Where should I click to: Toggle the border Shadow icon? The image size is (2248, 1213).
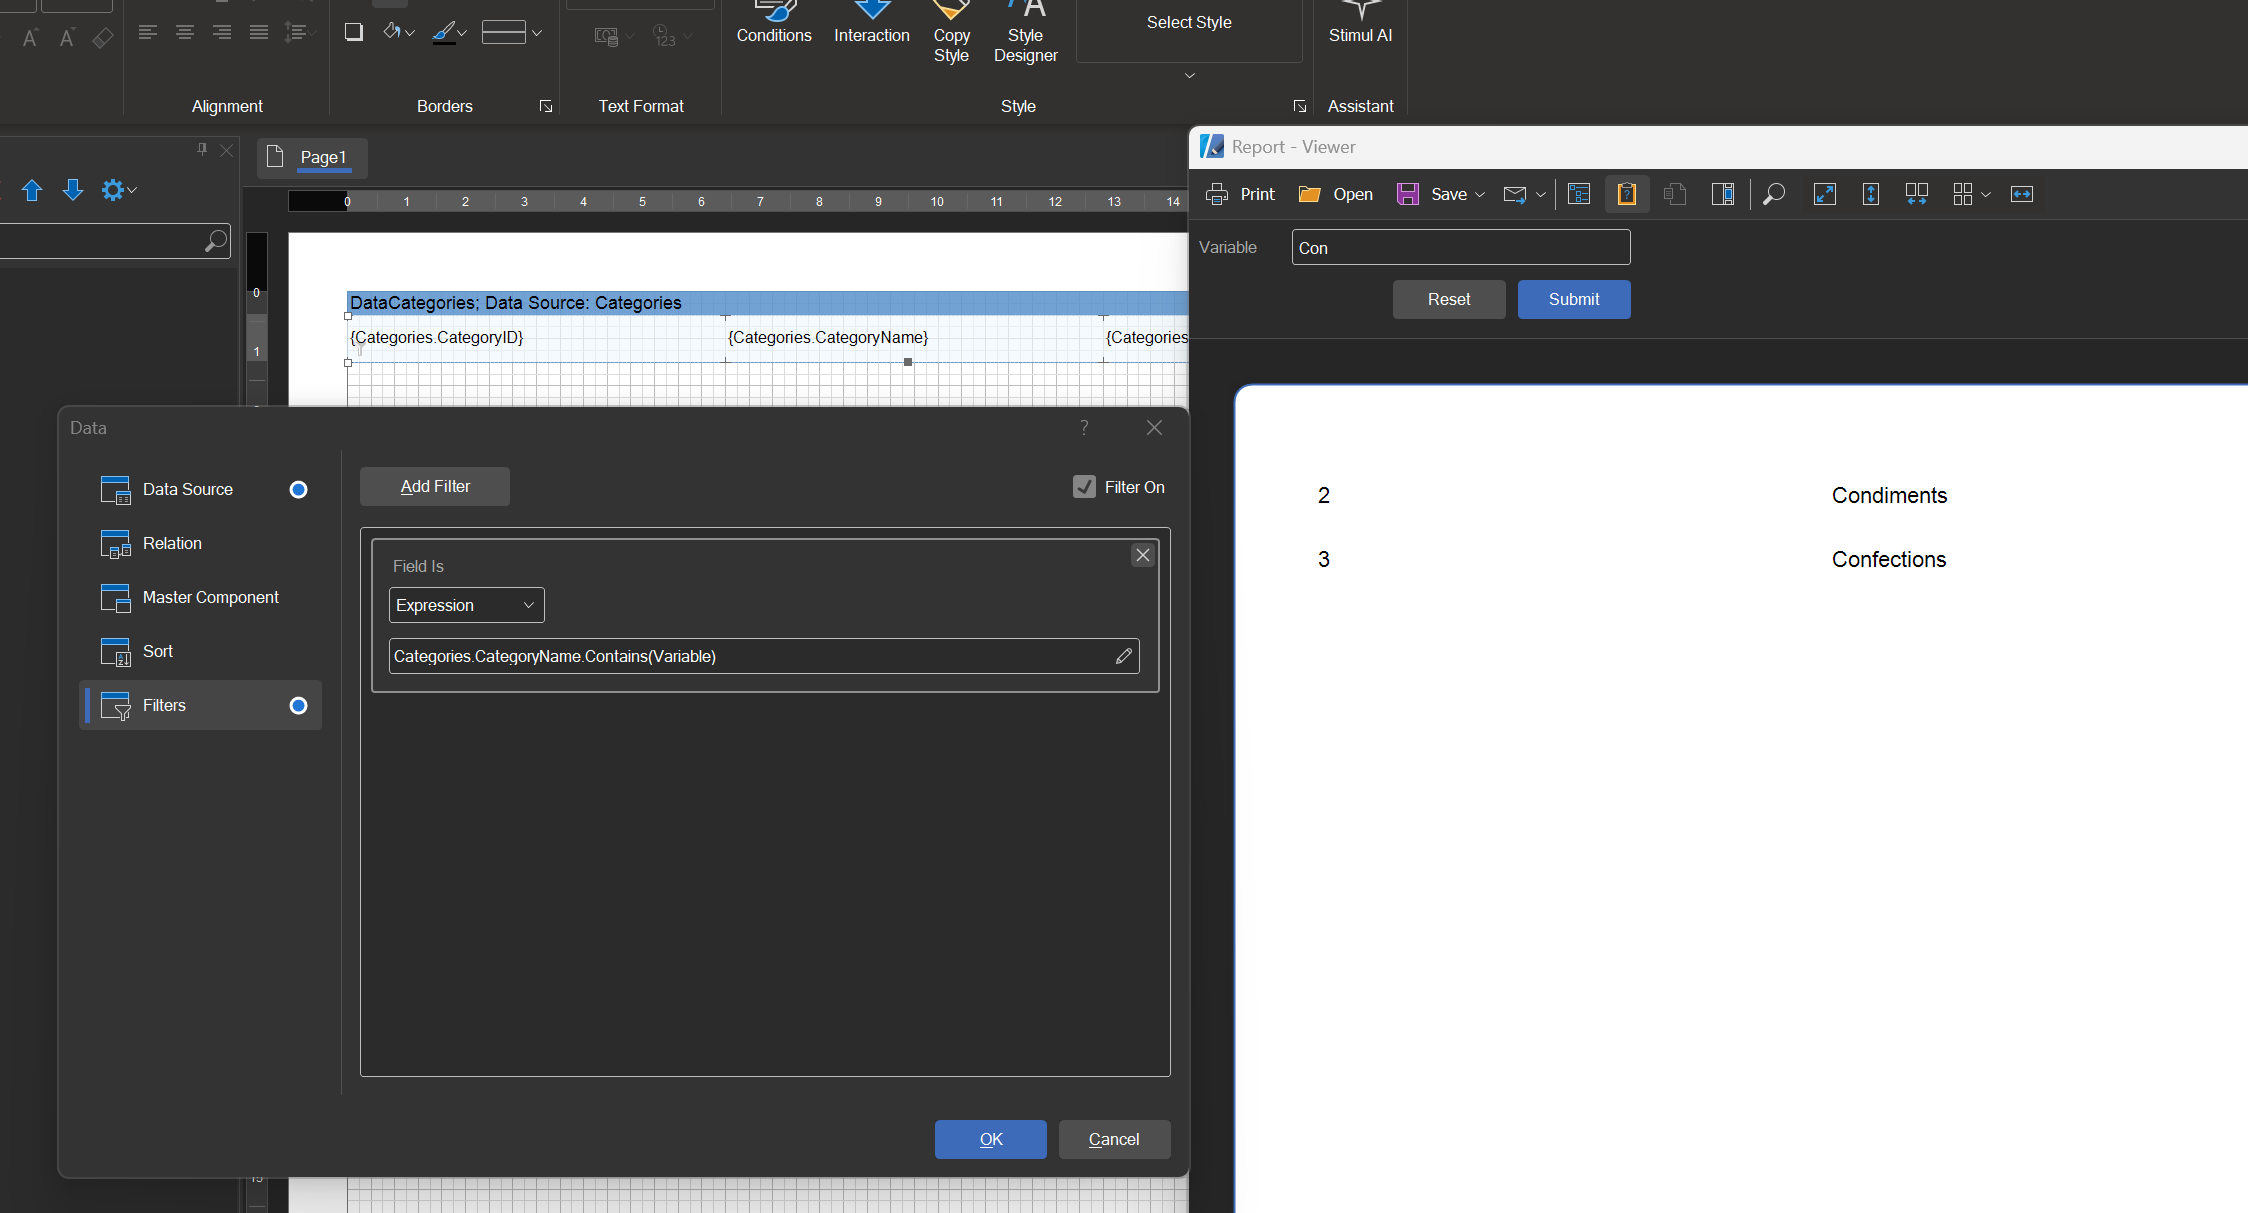pyautogui.click(x=353, y=32)
